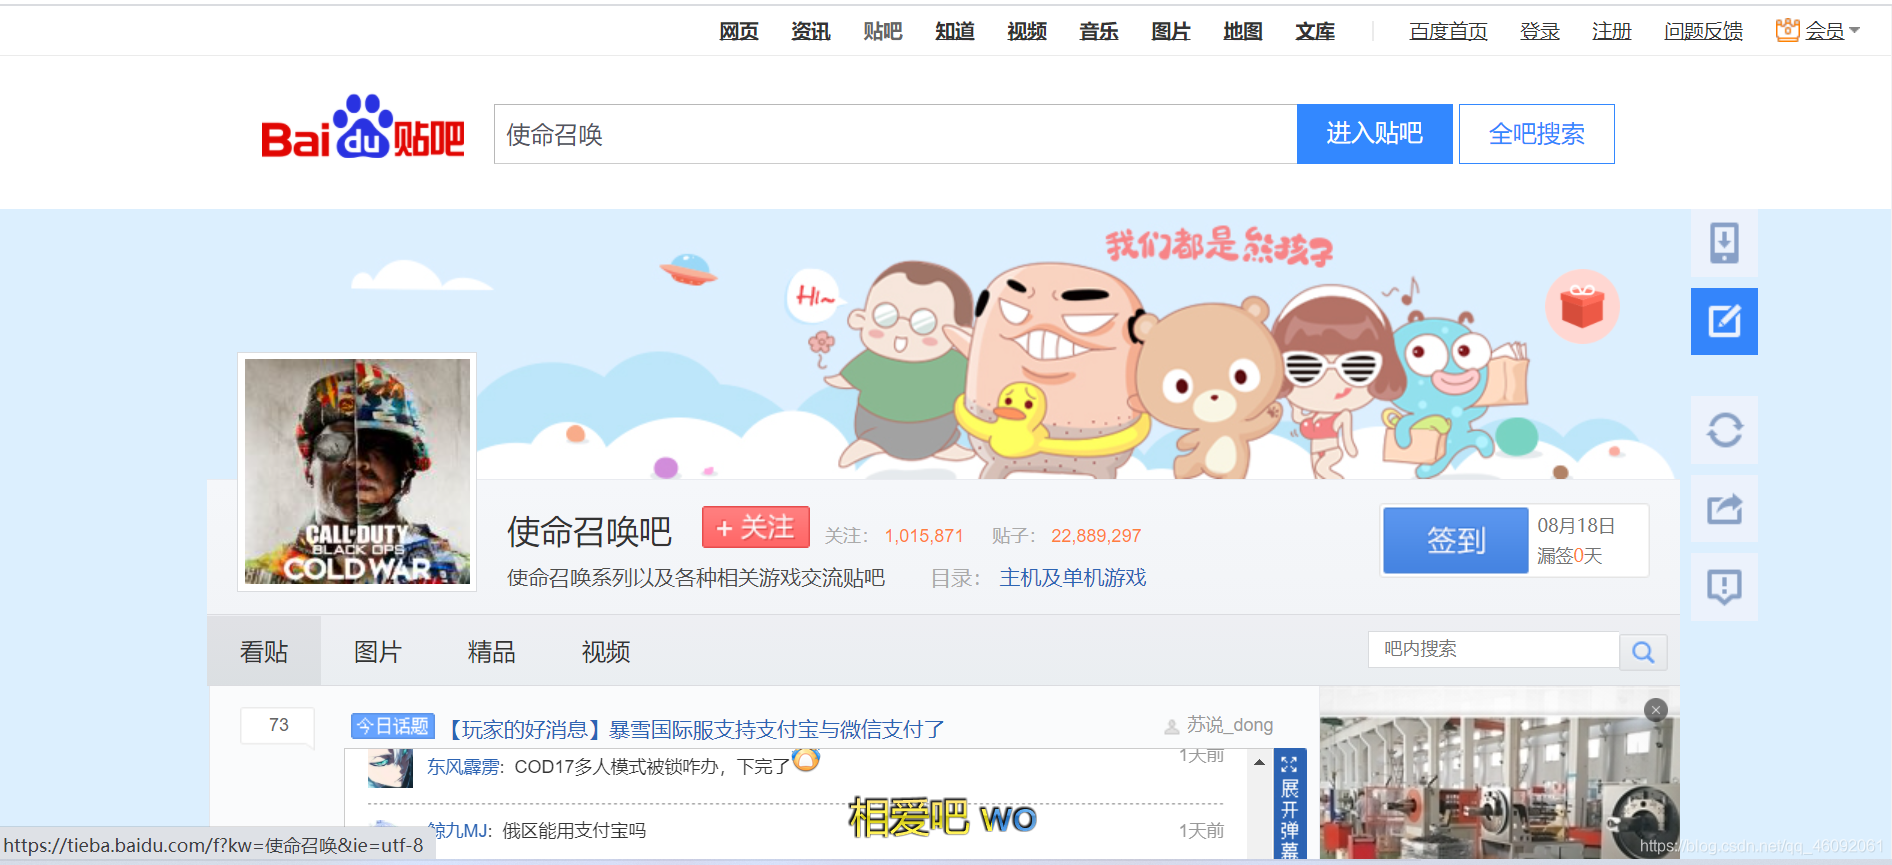Click the Call of Duty forum avatar
Screen dimensions: 1892x865
tap(357, 472)
